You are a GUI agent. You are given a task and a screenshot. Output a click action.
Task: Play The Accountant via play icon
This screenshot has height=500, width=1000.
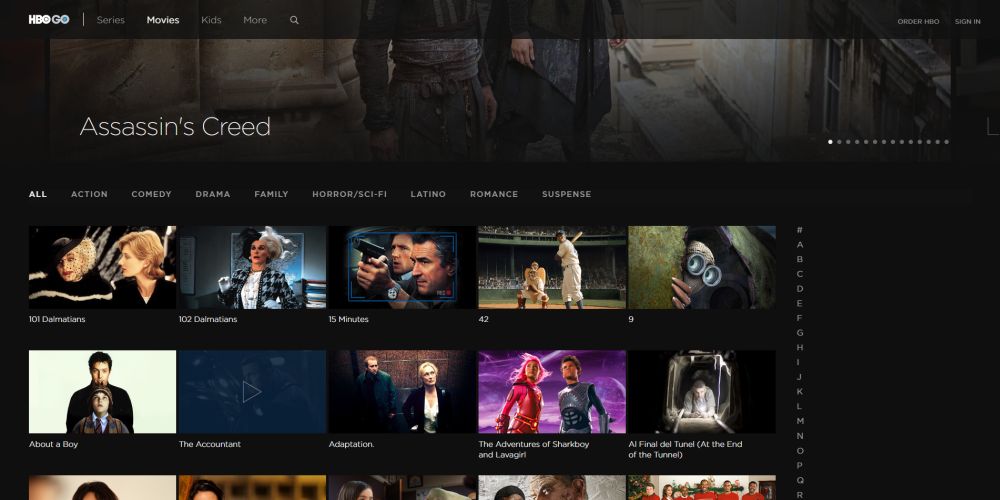click(252, 392)
